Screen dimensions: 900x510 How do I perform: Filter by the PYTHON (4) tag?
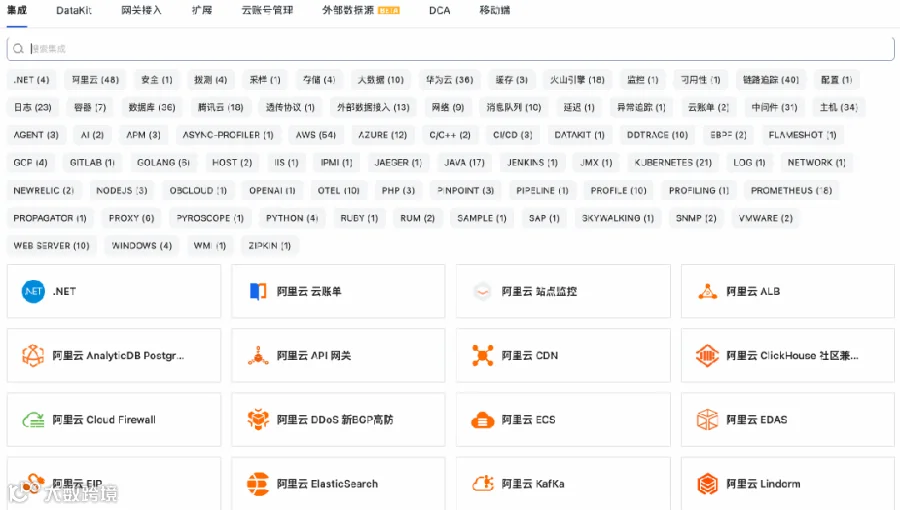pos(292,218)
